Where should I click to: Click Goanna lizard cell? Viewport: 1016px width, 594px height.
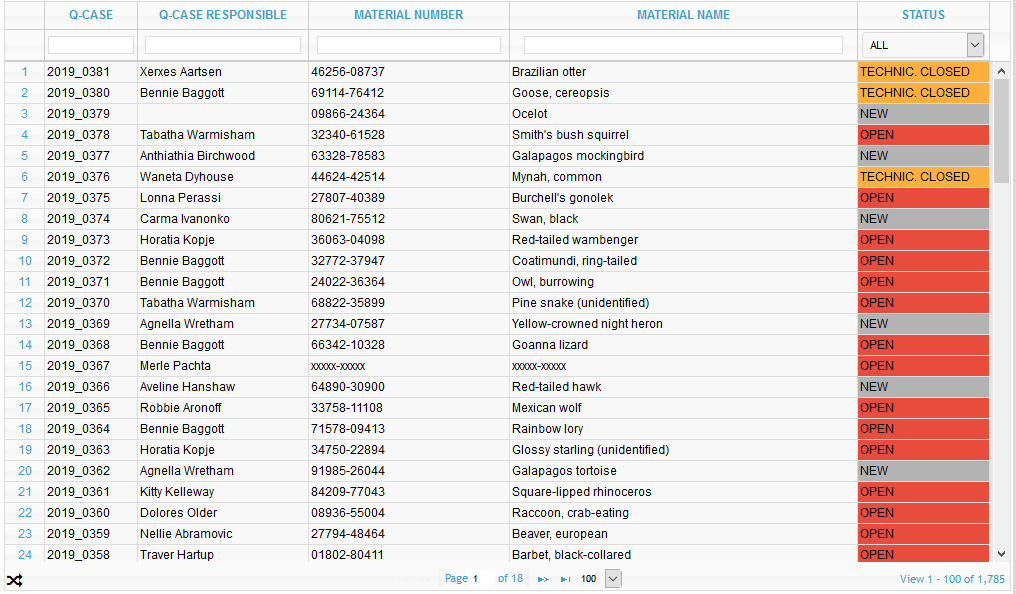click(x=684, y=345)
